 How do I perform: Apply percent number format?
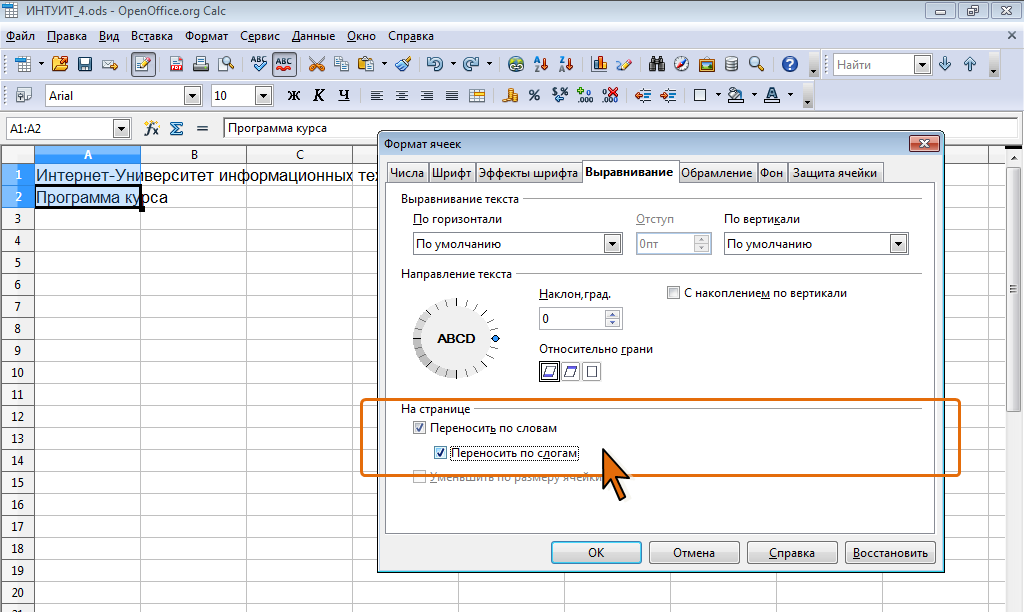[534, 95]
